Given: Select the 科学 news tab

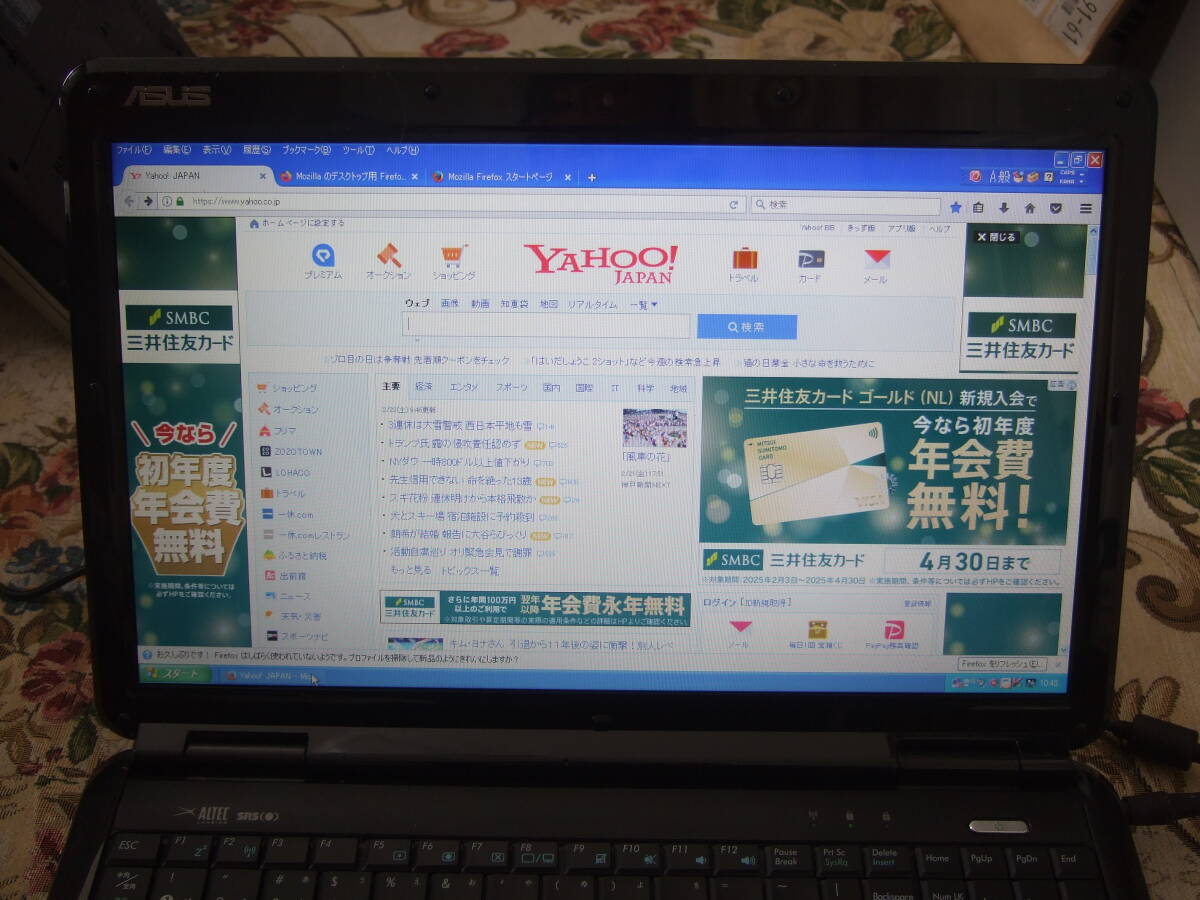Looking at the screenshot, I should click(x=646, y=387).
